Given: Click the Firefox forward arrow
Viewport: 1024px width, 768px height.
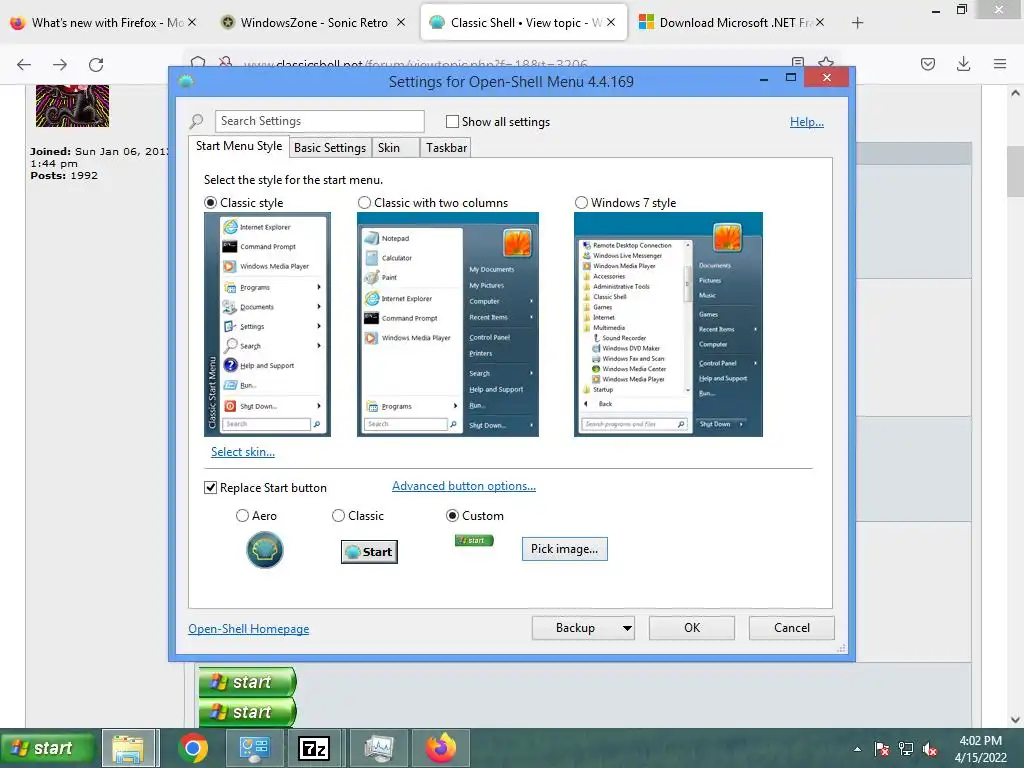Looking at the screenshot, I should [60, 64].
